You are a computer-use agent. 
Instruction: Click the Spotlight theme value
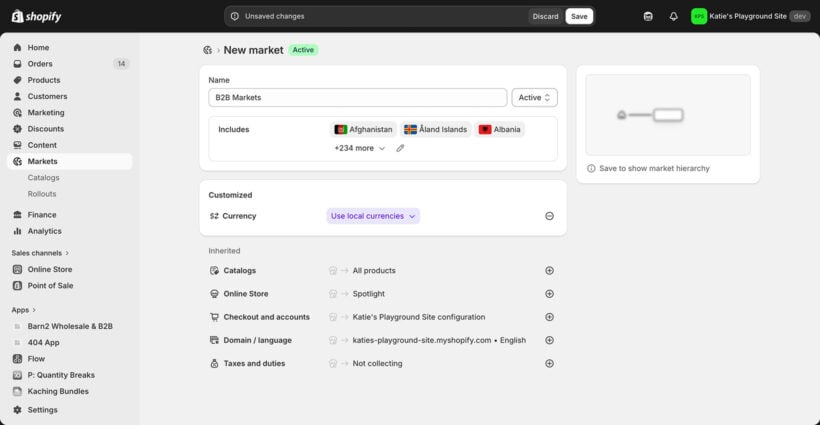[x=369, y=294]
